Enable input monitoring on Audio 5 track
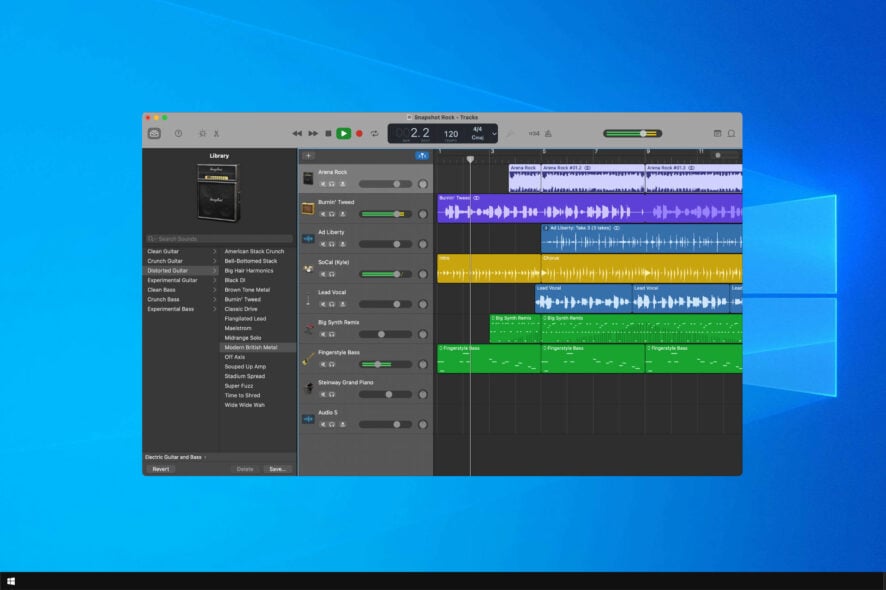Image resolution: width=886 pixels, height=590 pixels. coord(342,424)
